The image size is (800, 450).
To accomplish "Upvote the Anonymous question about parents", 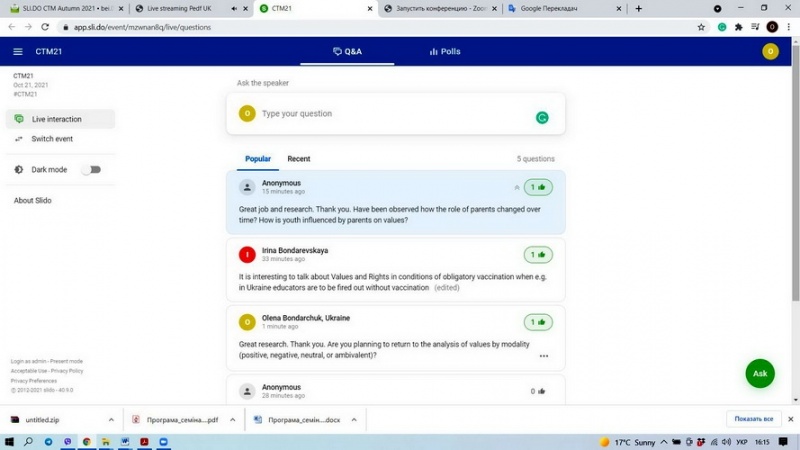I will 538,187.
